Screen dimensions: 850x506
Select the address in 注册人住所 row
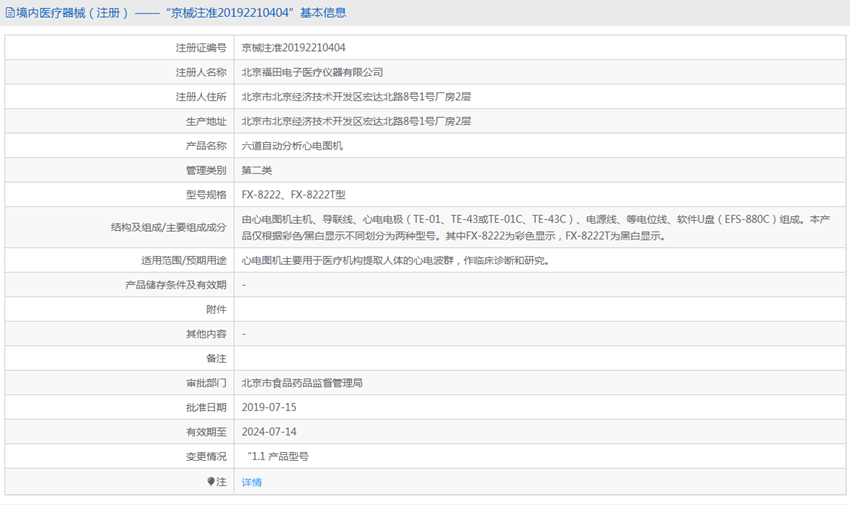(356, 97)
